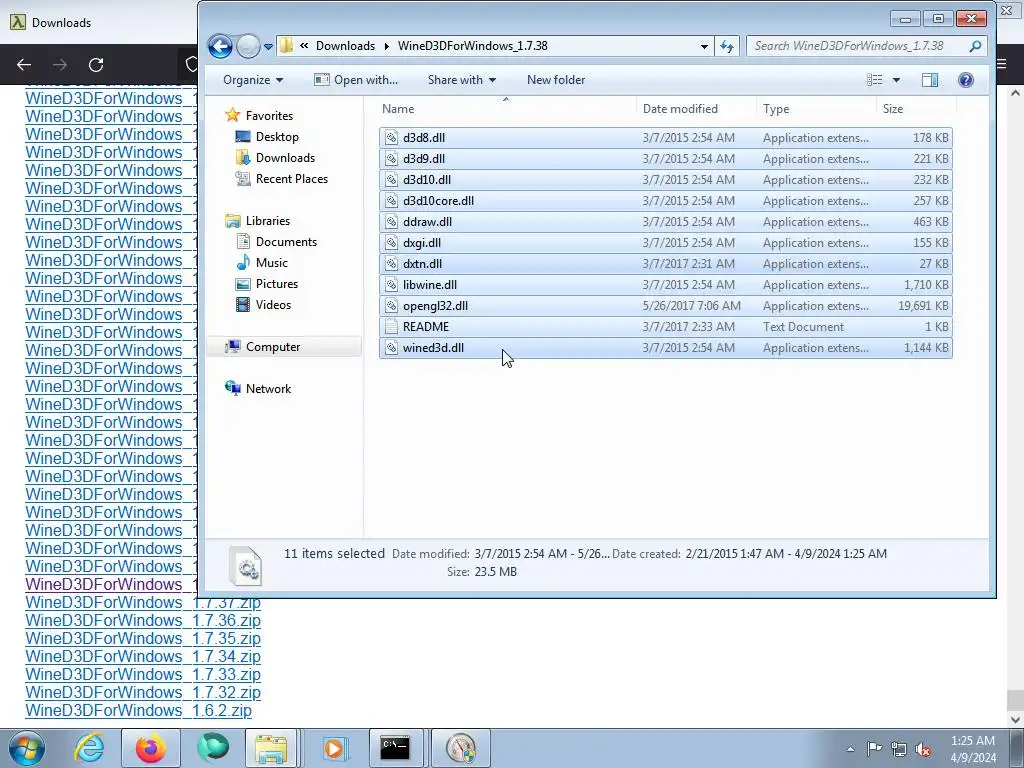Open Desktop in the Favorites list
The width and height of the screenshot is (1024, 768).
coord(267,136)
